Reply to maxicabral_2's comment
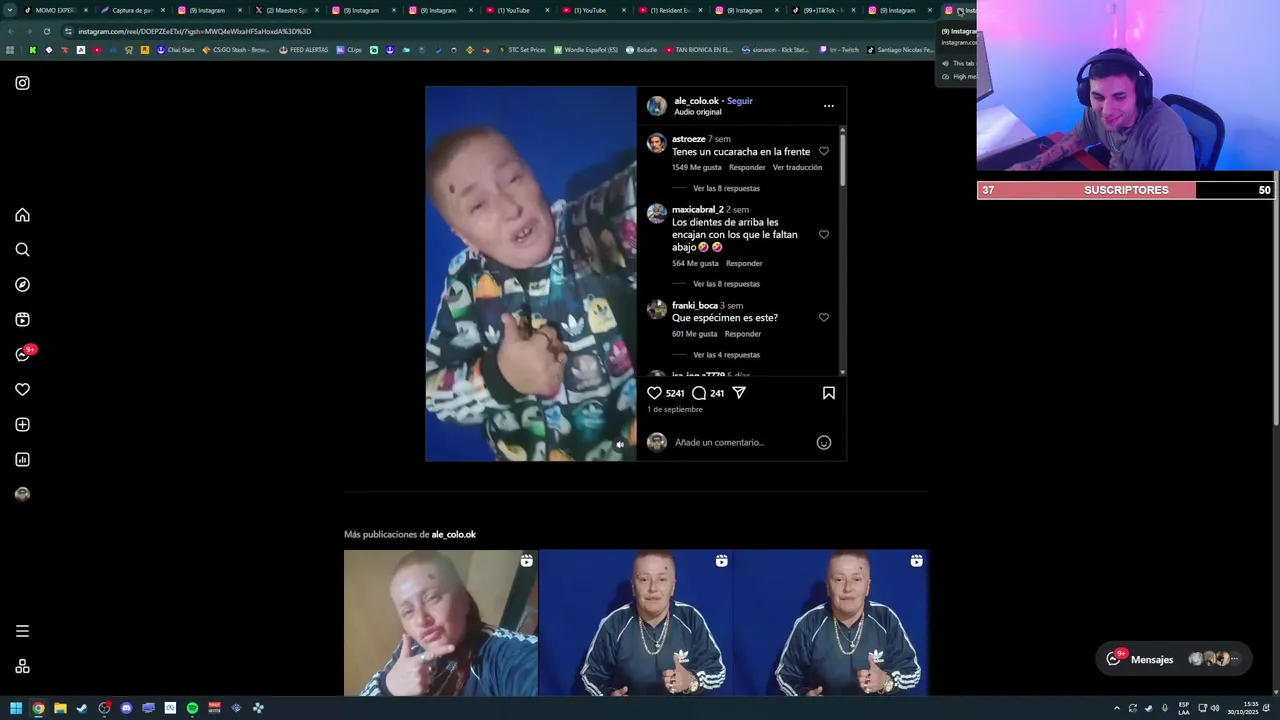The width and height of the screenshot is (1280, 720). 744,263
